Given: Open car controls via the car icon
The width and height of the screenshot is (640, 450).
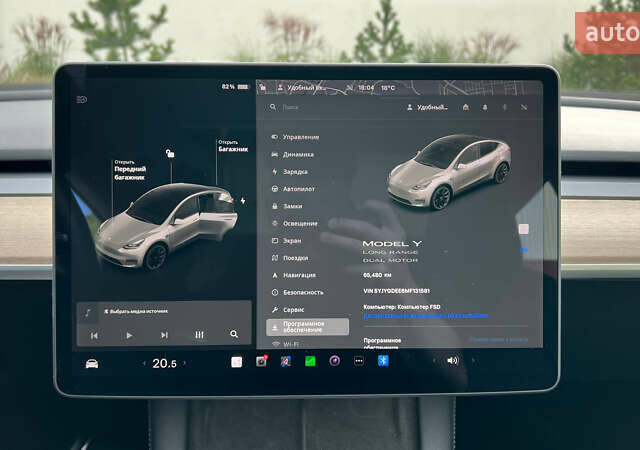Looking at the screenshot, I should (92, 363).
